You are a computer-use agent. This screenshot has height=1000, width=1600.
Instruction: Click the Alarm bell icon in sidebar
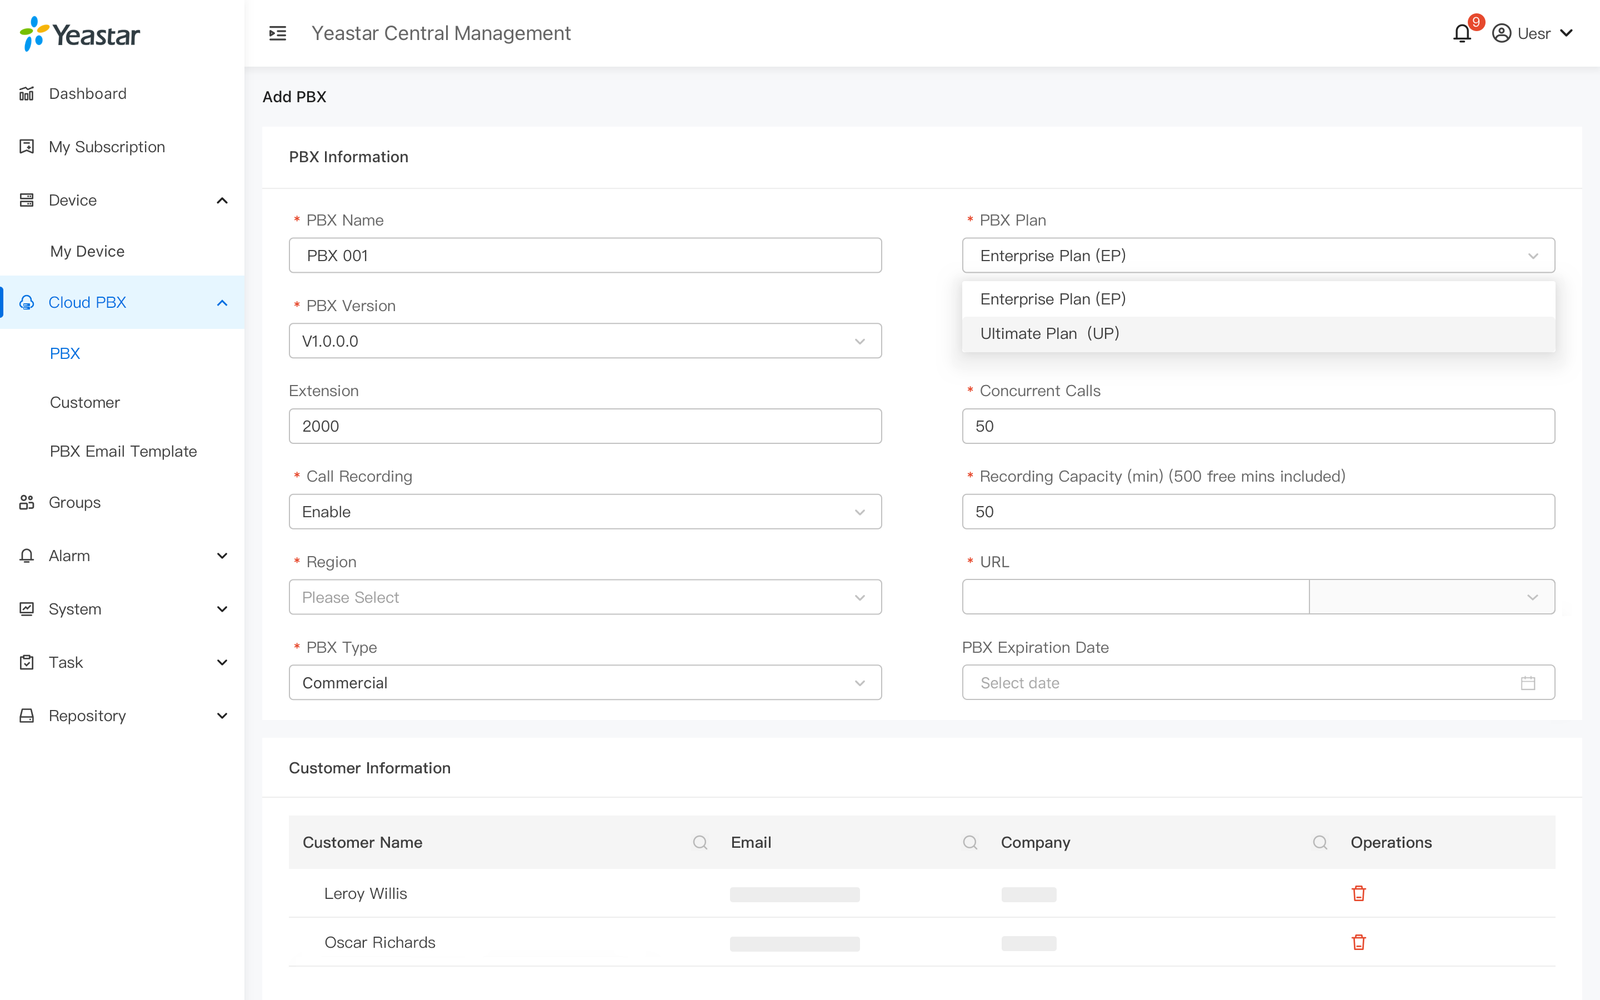pyautogui.click(x=27, y=556)
